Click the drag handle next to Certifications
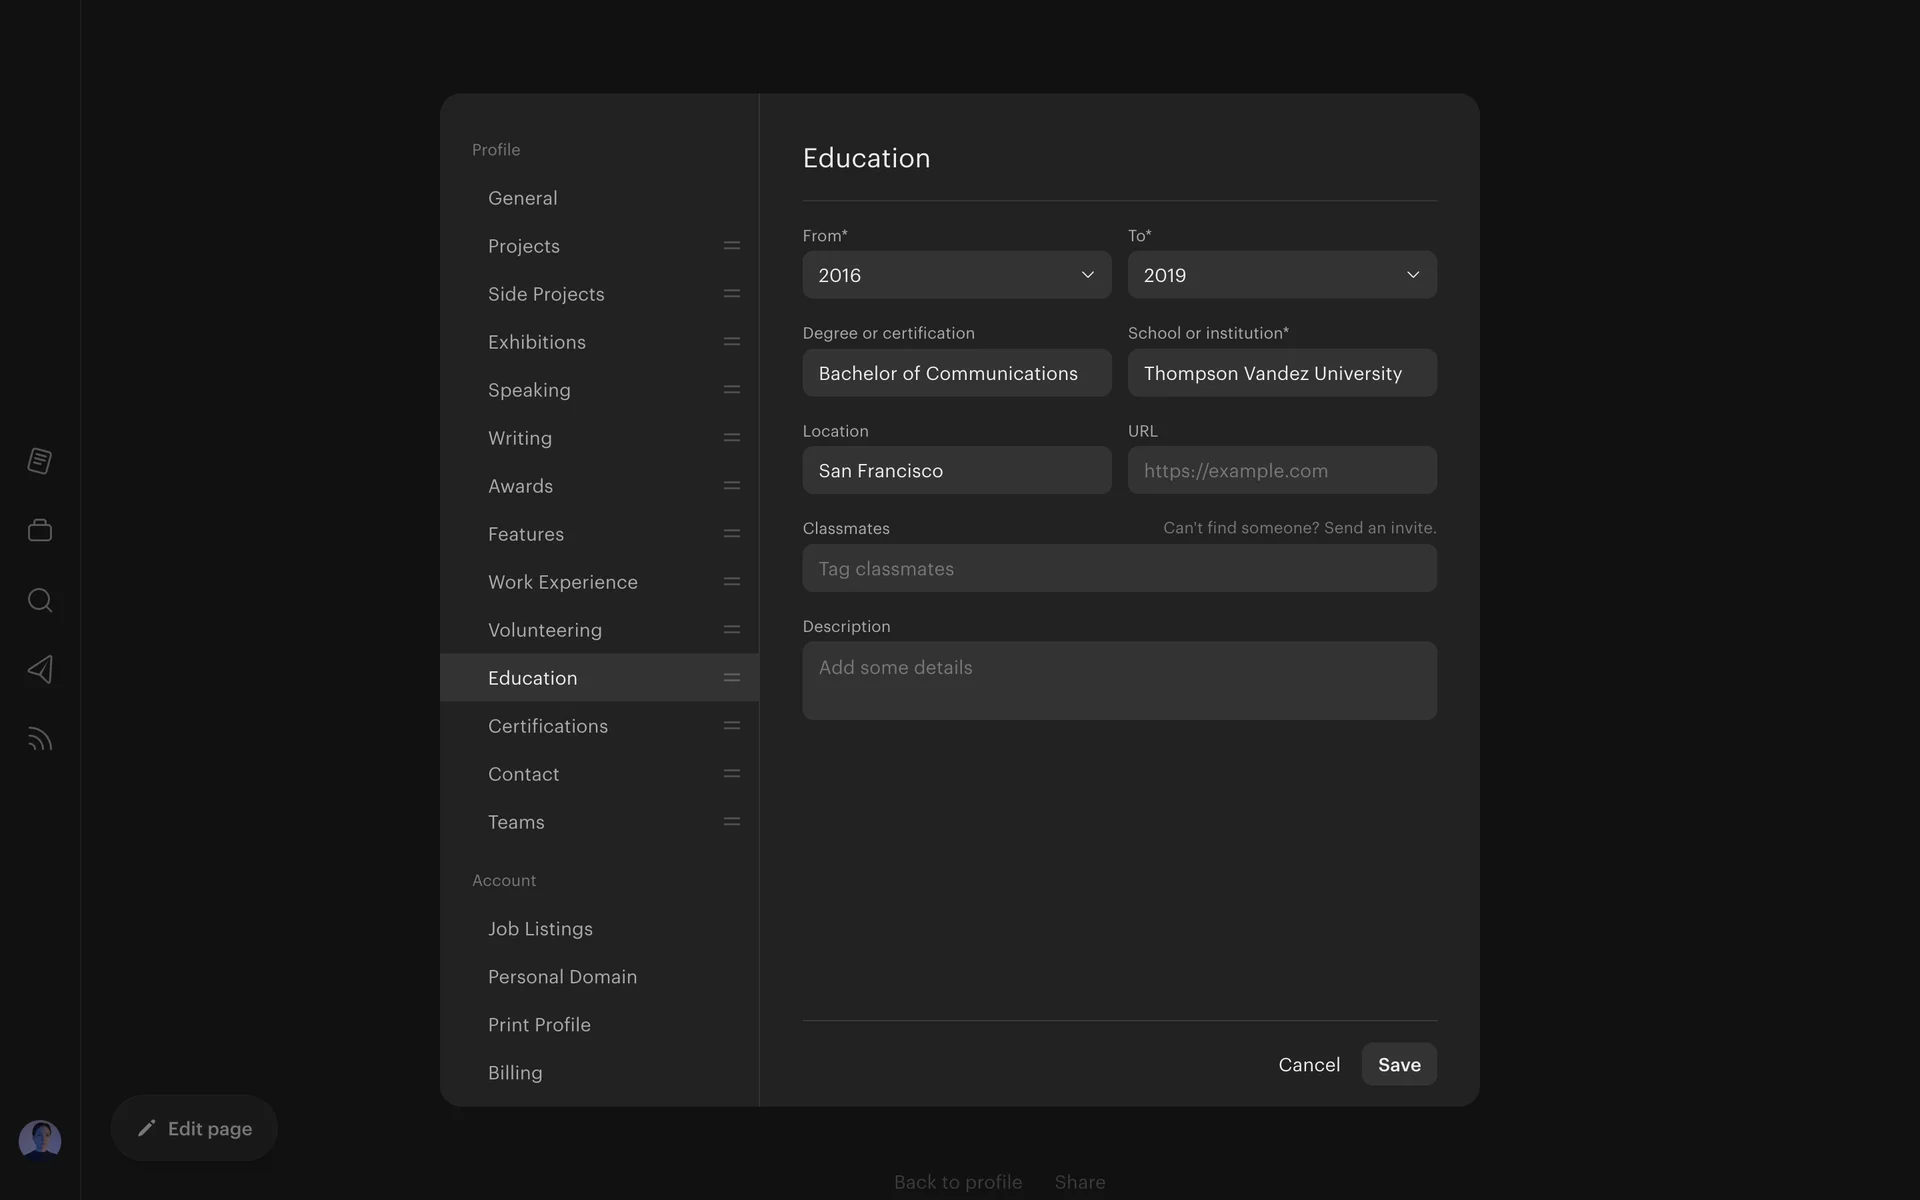Image resolution: width=1920 pixels, height=1200 pixels. coord(732,726)
